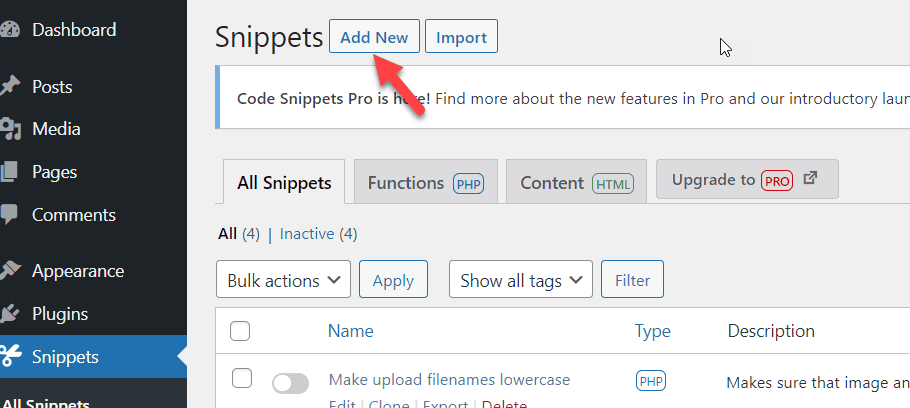The image size is (910, 408).
Task: Click the Snippets scissors icon
Action: pos(9,356)
